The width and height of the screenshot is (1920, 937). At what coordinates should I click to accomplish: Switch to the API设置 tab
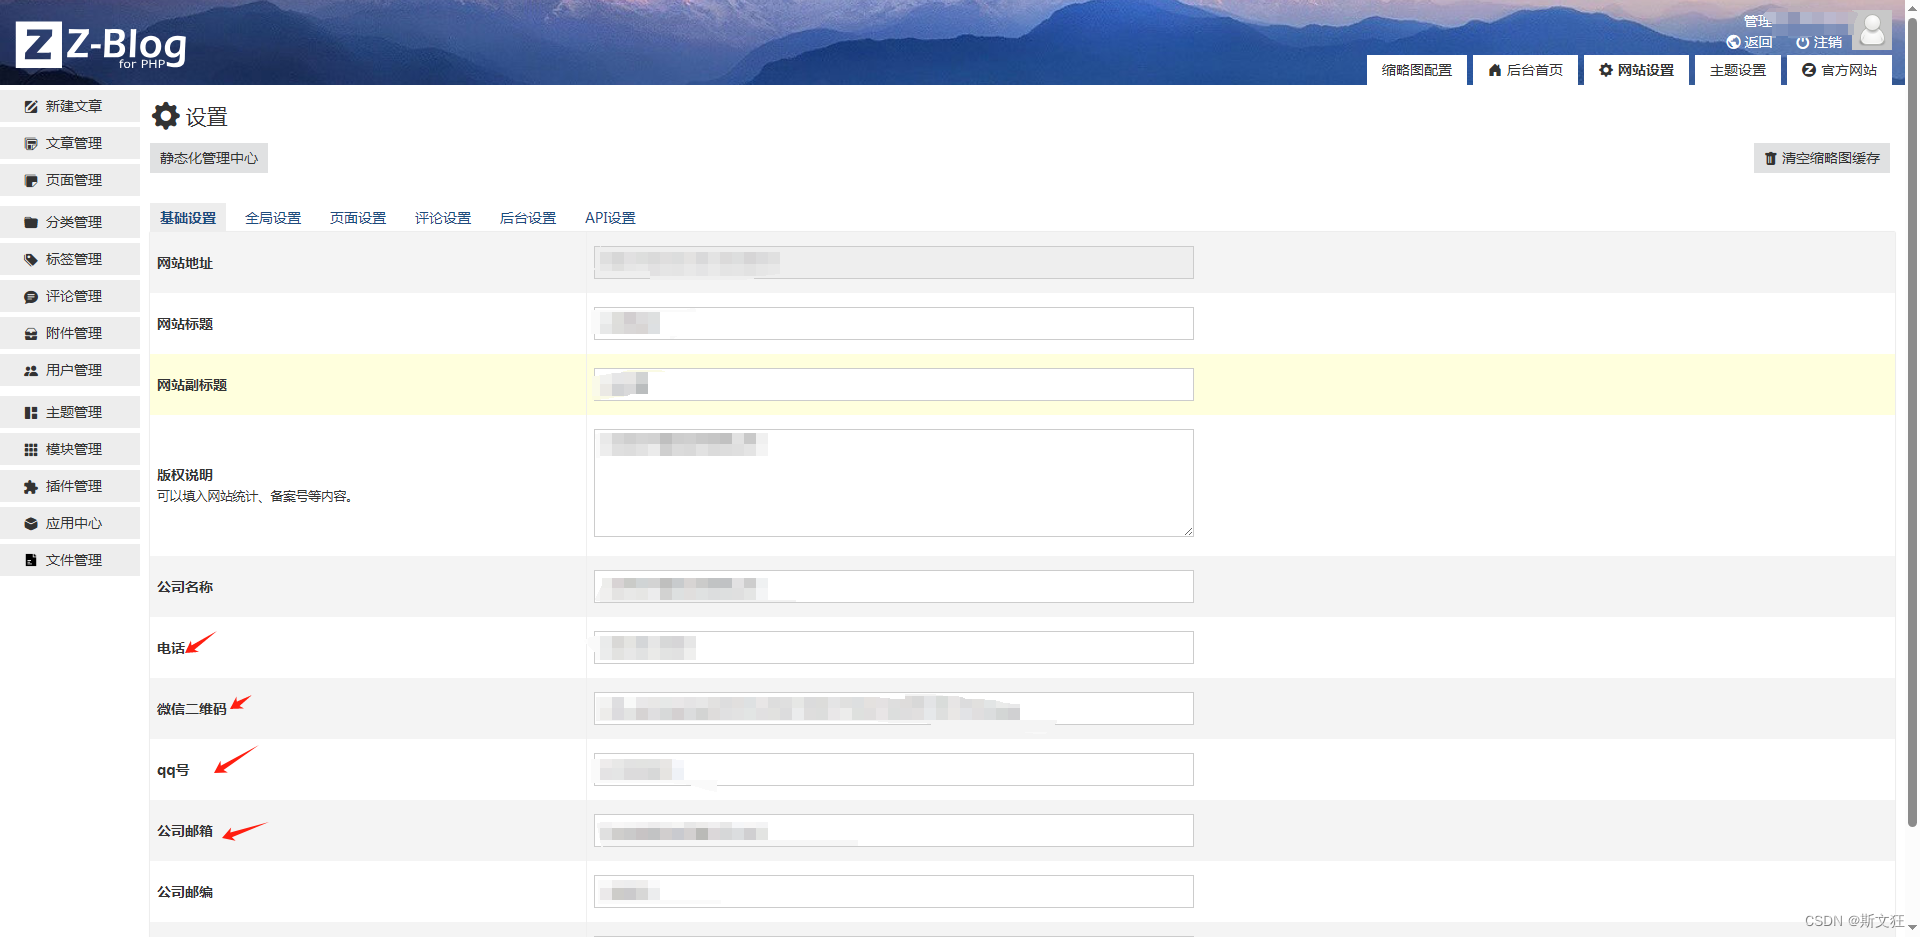(x=610, y=217)
